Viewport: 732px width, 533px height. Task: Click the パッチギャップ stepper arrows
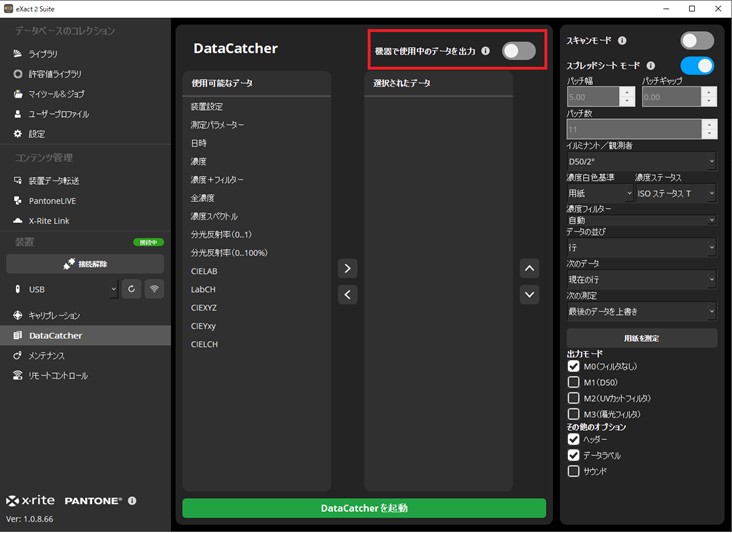[x=709, y=97]
